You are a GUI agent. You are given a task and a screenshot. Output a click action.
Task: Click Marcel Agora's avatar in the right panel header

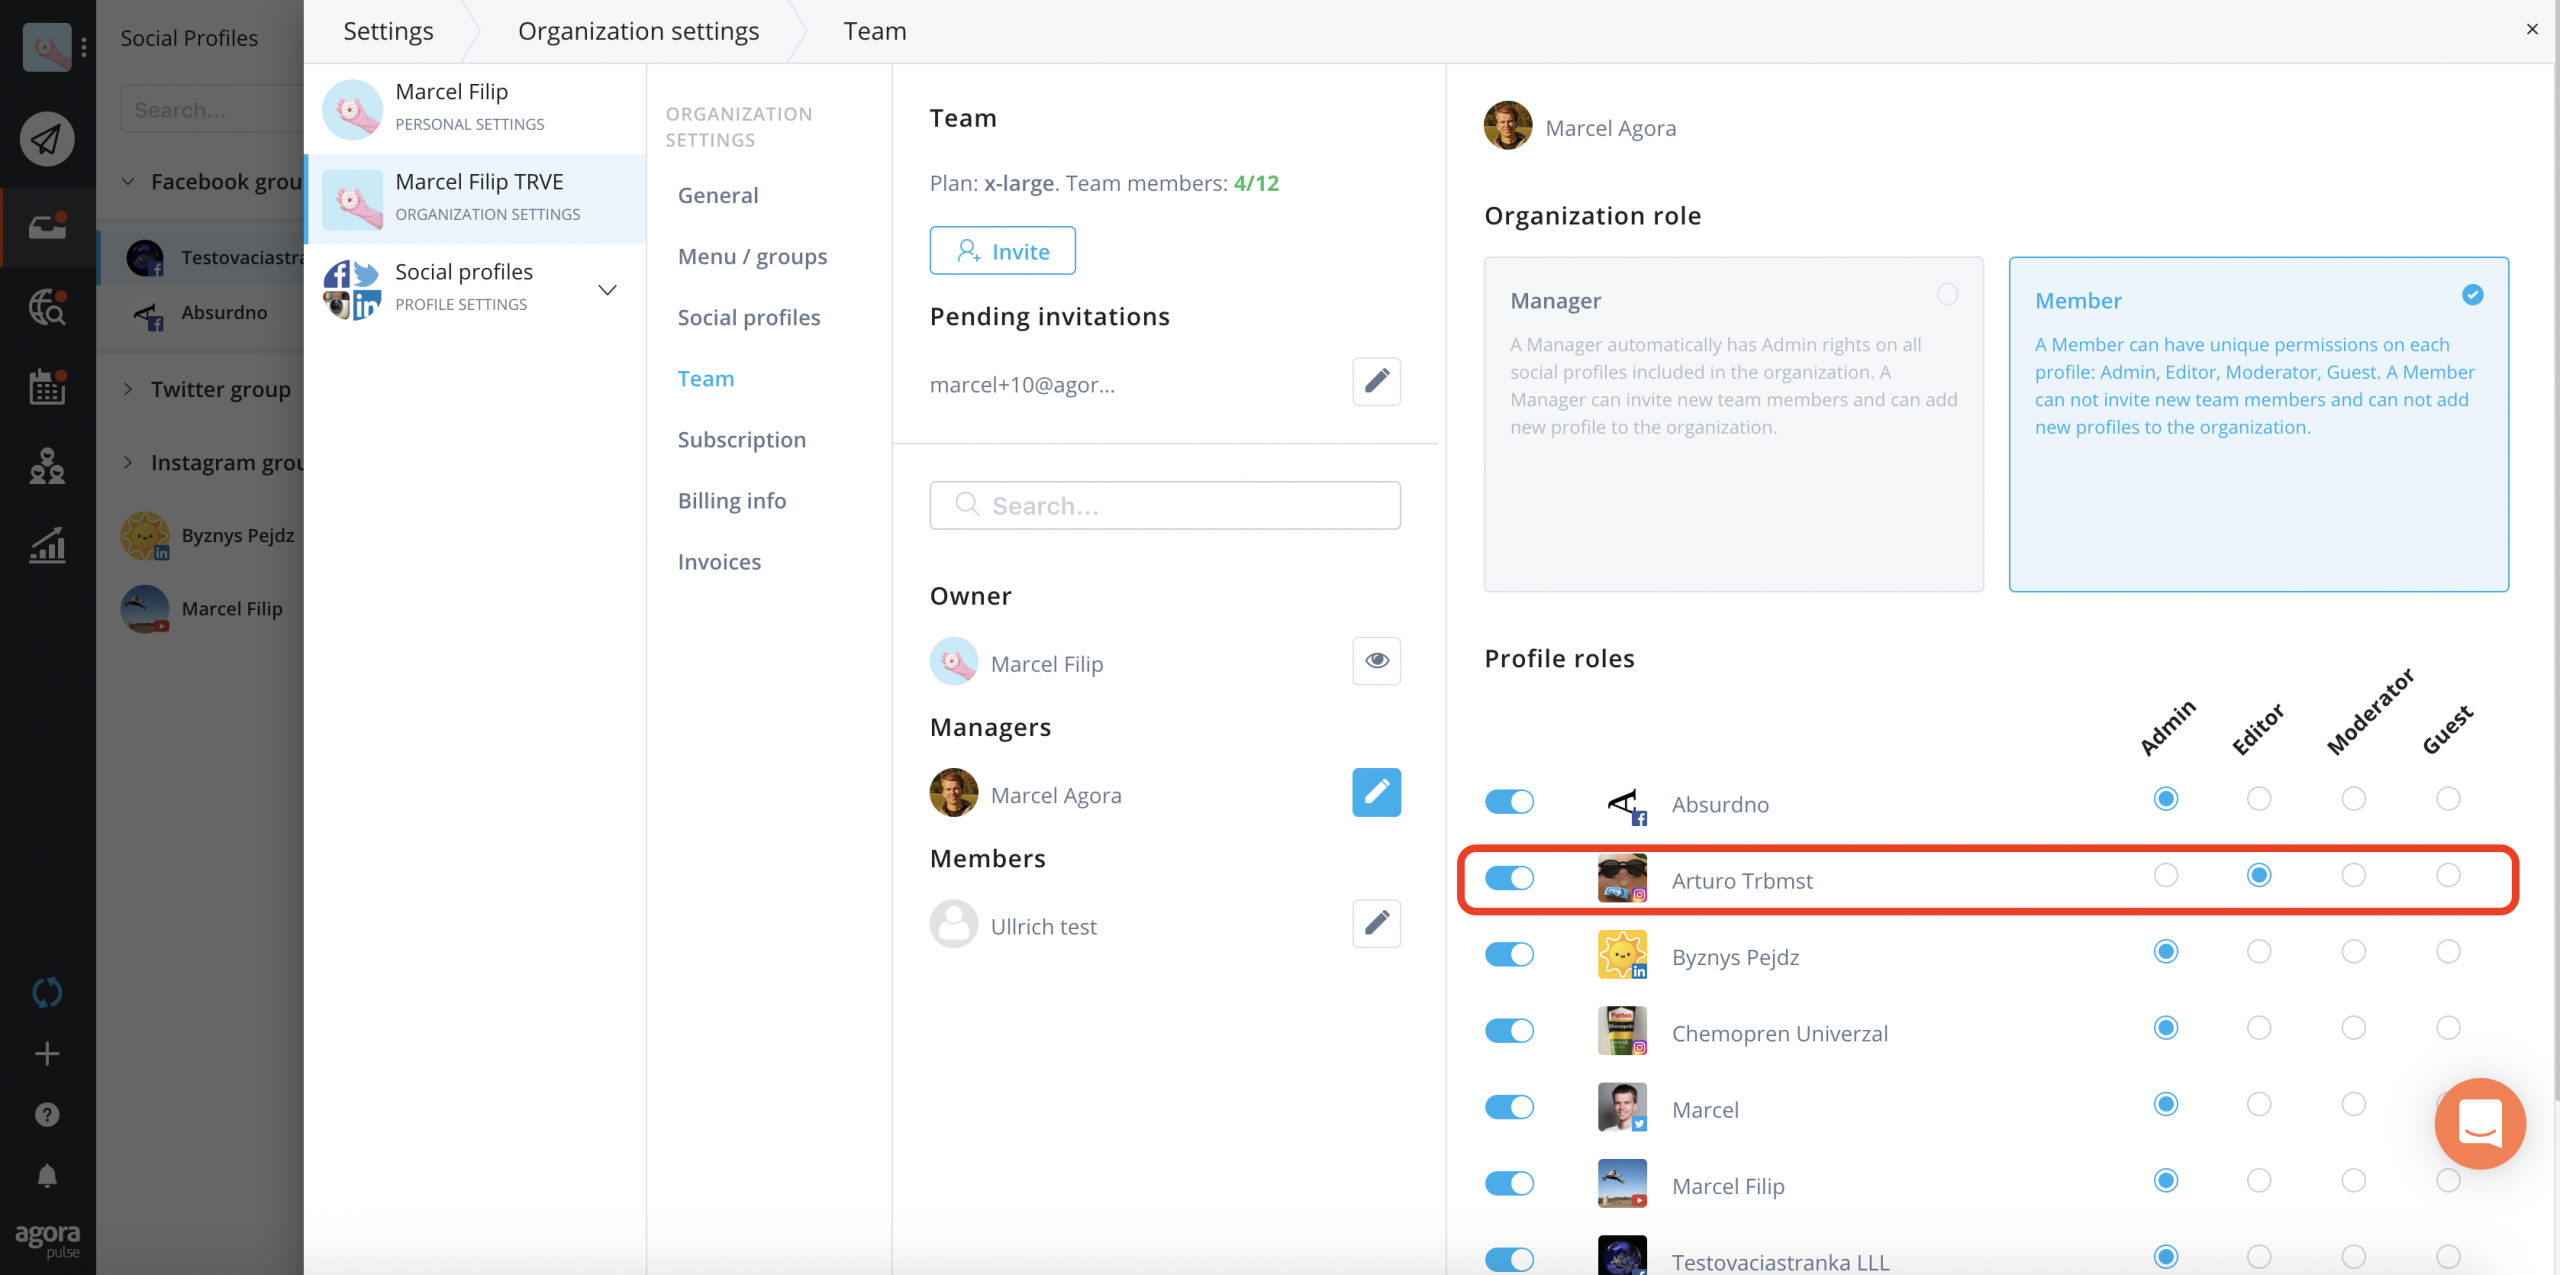coord(1508,126)
